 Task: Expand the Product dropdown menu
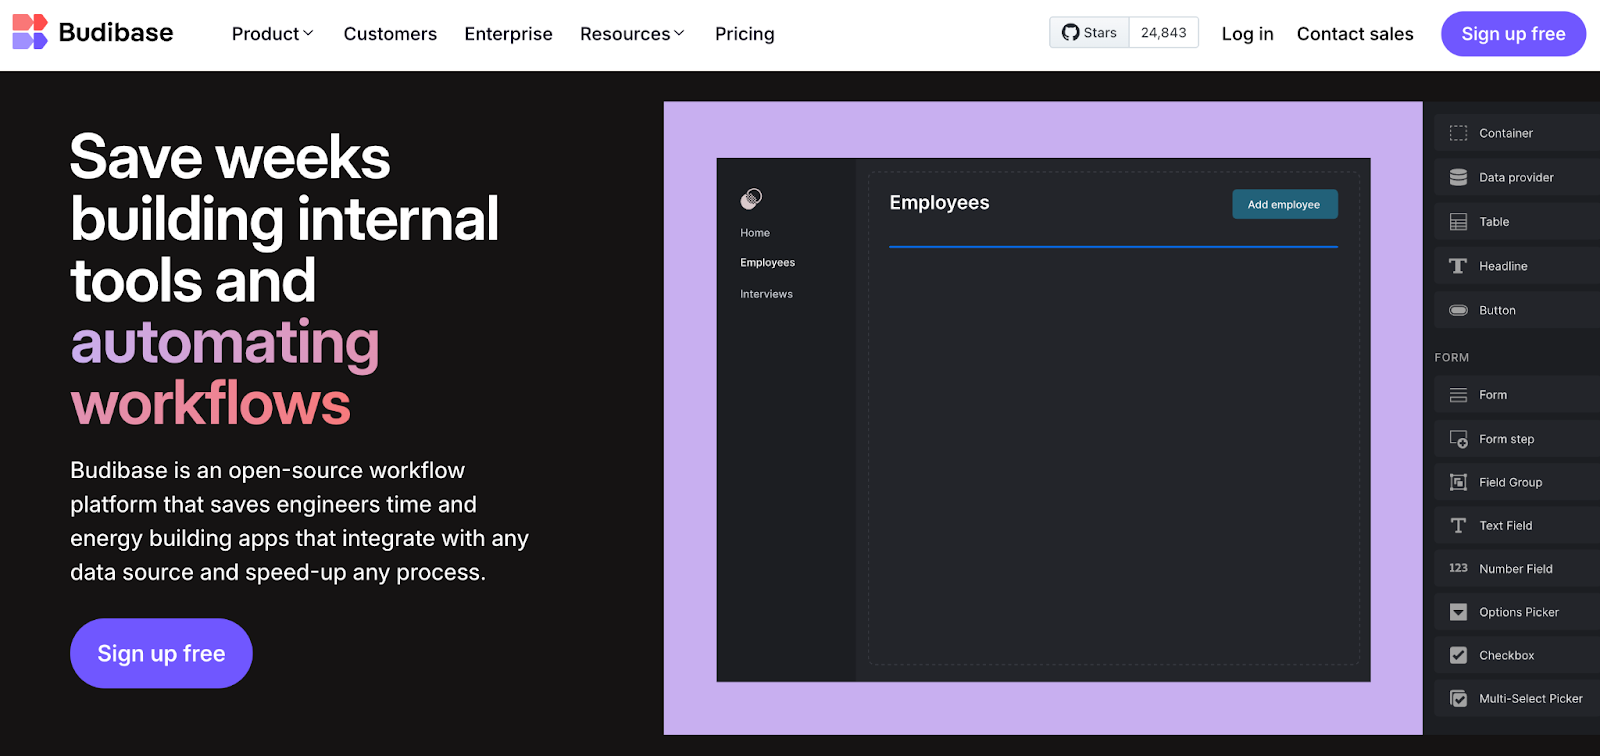(x=272, y=34)
